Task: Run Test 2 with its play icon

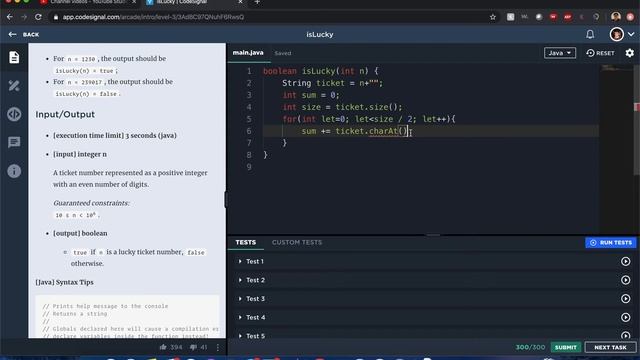Action: tap(625, 280)
